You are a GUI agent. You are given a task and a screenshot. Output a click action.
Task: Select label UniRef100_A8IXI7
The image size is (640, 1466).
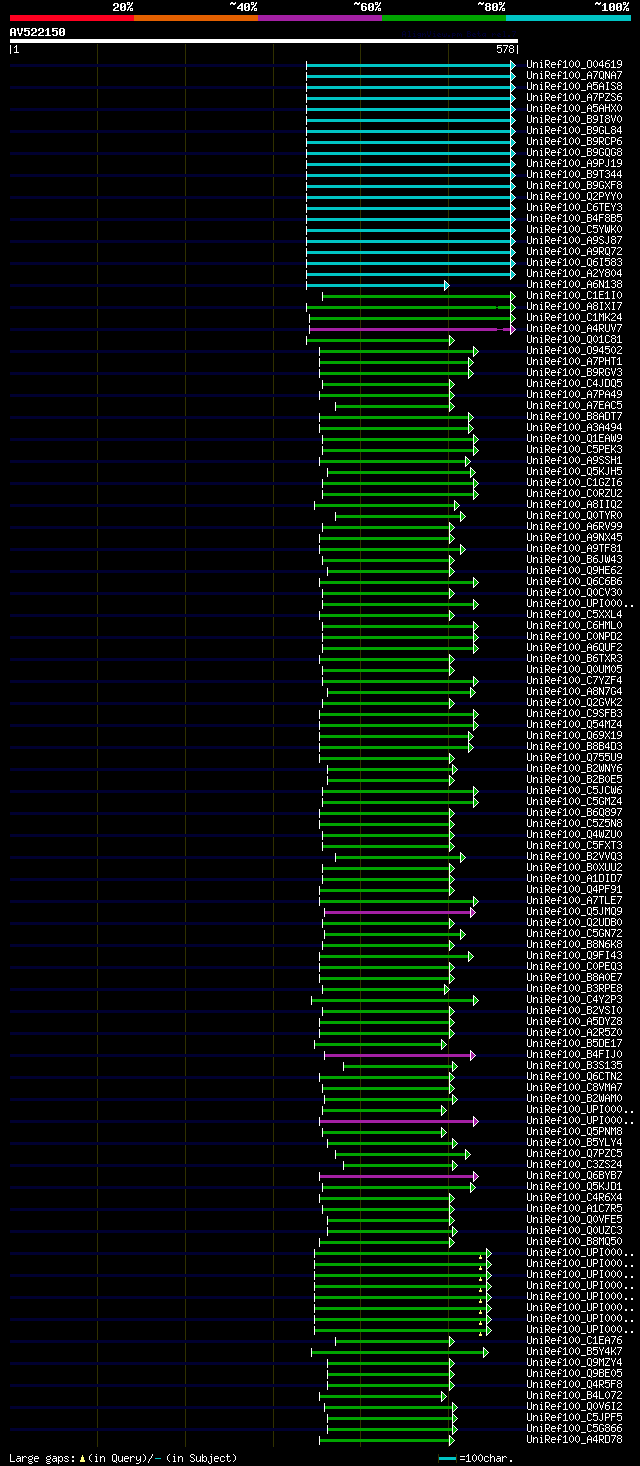tap(574, 306)
